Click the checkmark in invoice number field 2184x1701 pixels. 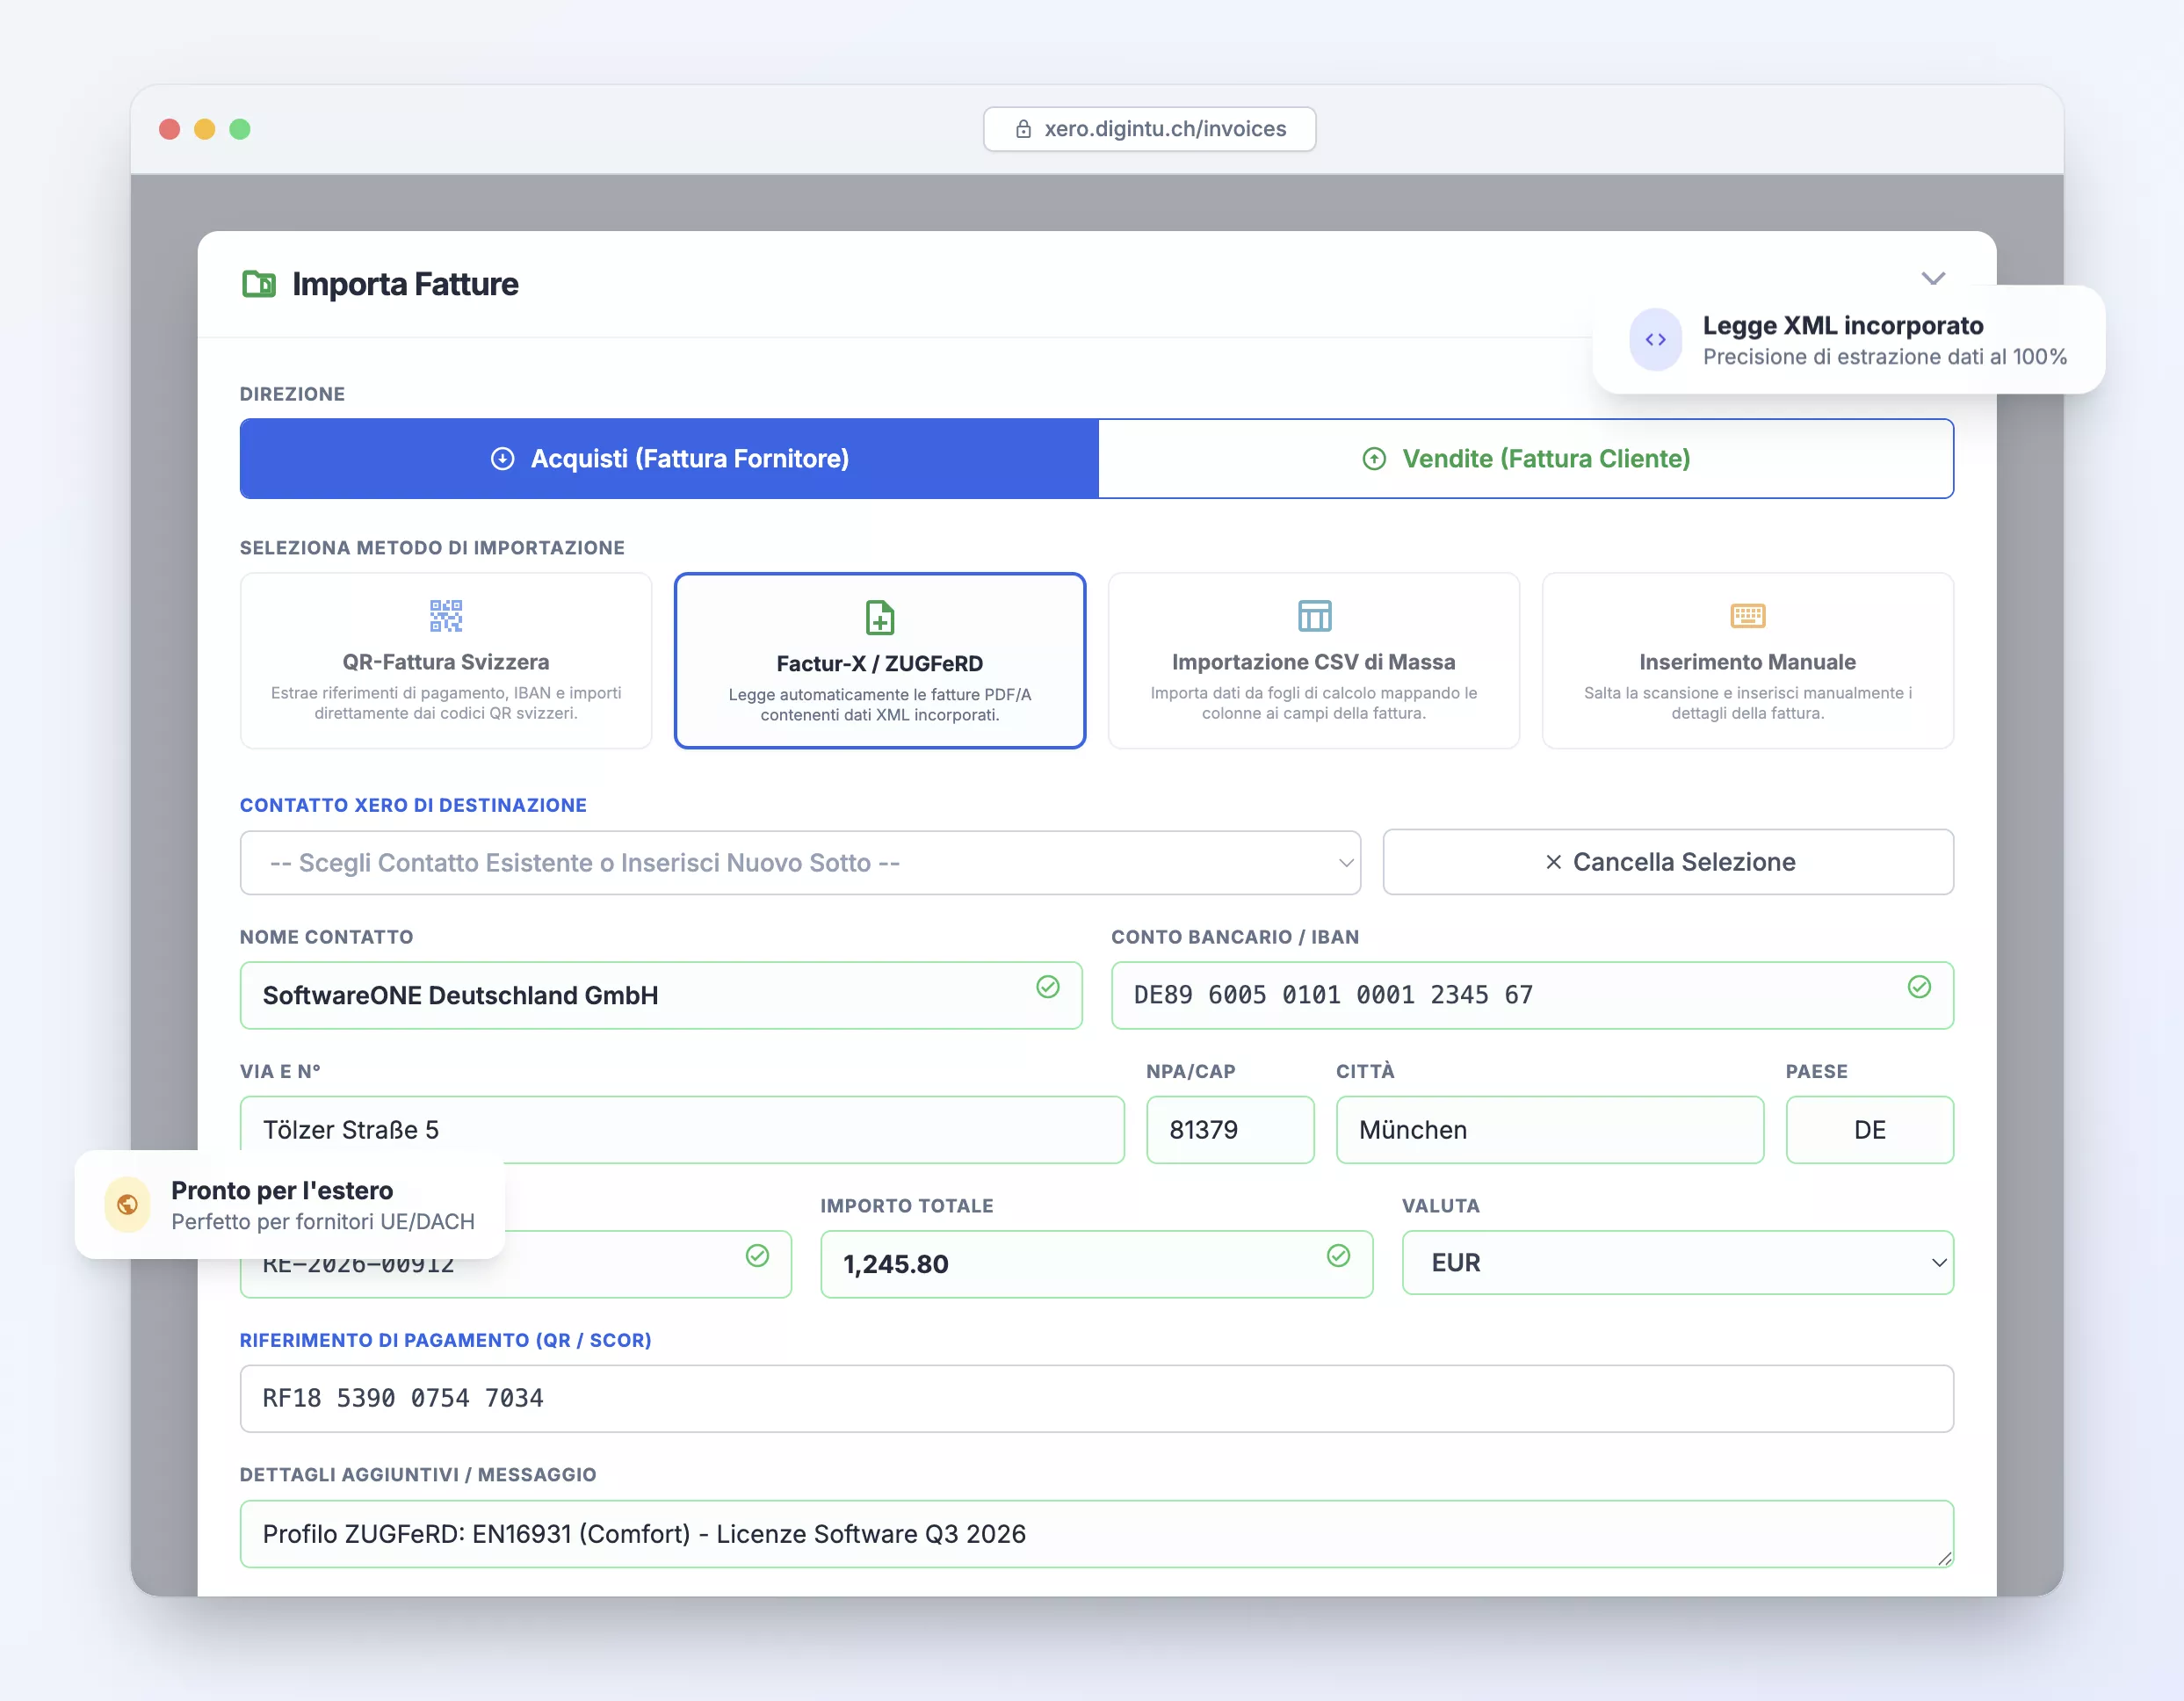pyautogui.click(x=758, y=1256)
